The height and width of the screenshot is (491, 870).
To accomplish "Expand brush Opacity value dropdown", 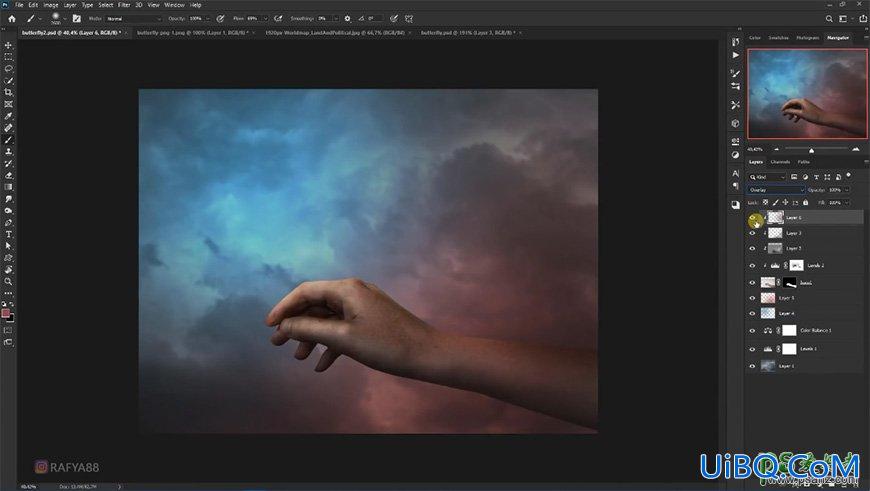I will tap(208, 18).
